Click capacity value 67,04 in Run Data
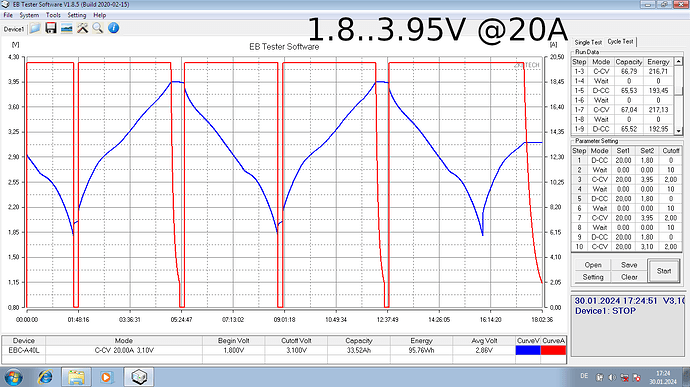This screenshot has width=690, height=387. click(629, 110)
